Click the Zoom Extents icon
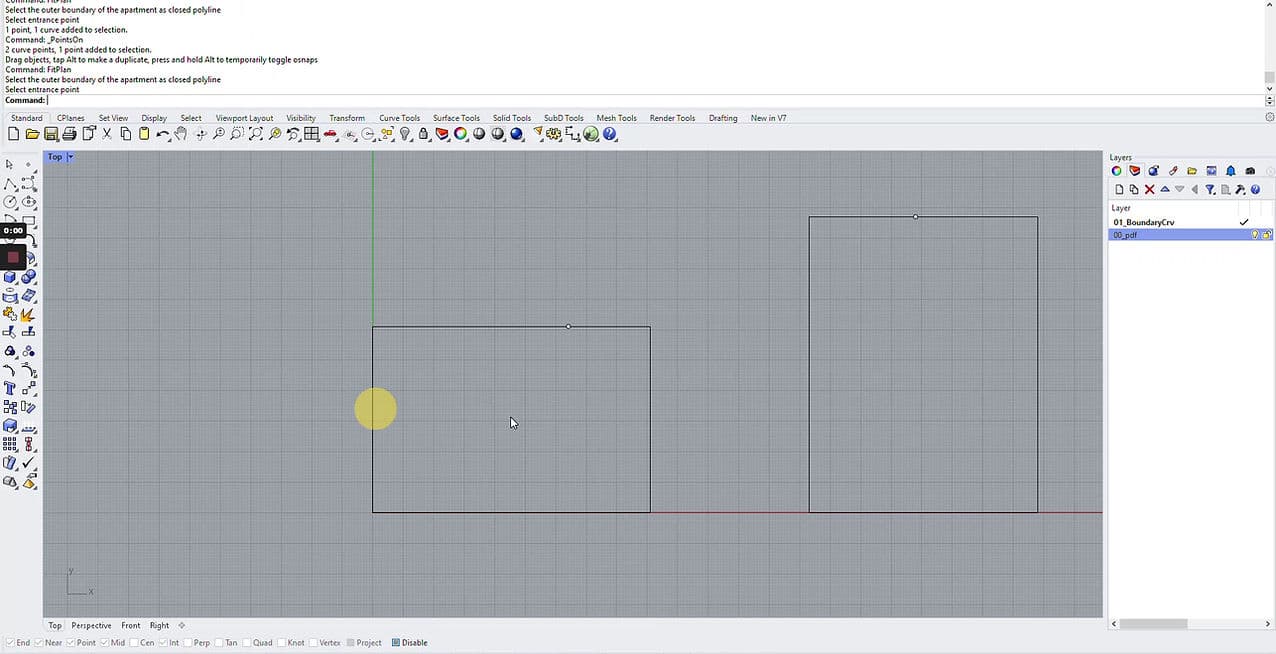 (256, 134)
